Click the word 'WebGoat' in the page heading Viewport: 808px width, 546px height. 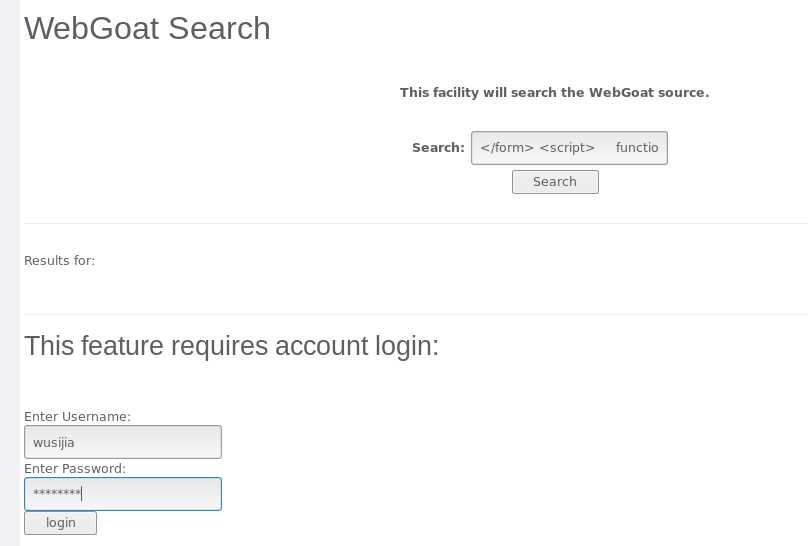(x=92, y=28)
